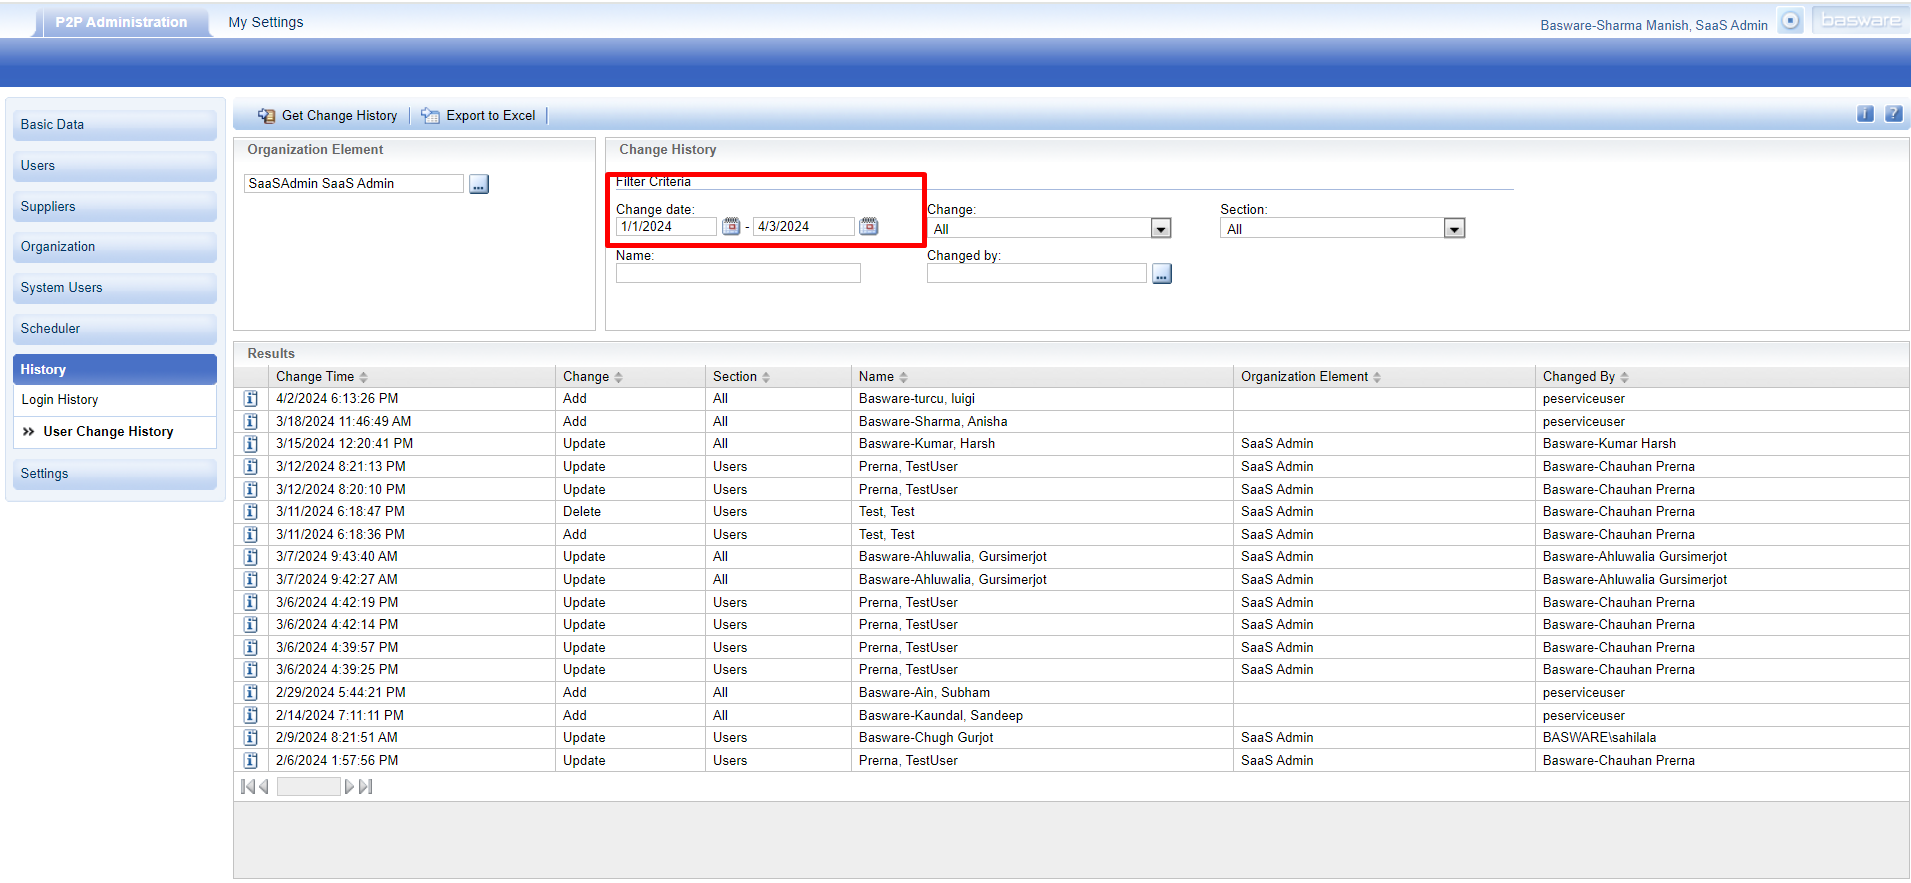The width and height of the screenshot is (1911, 883).
Task: Open details for the Basware-turcu, luigi row
Action: [251, 399]
